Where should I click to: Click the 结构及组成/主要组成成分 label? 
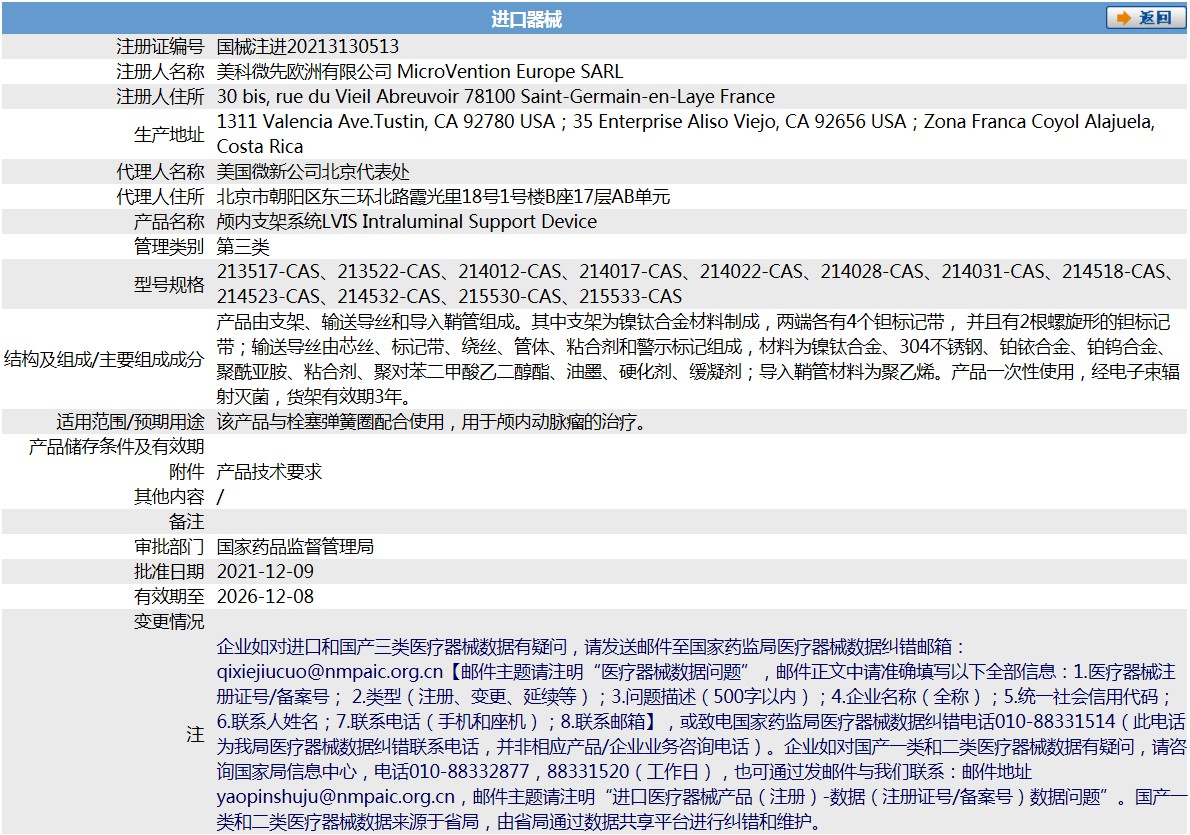104,359
